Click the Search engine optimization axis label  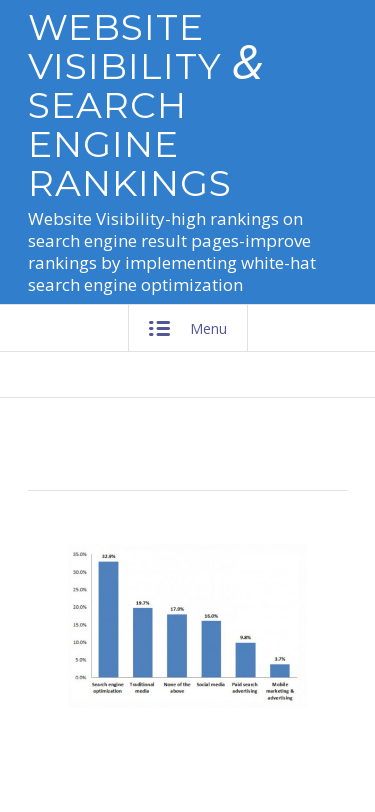tap(108, 688)
